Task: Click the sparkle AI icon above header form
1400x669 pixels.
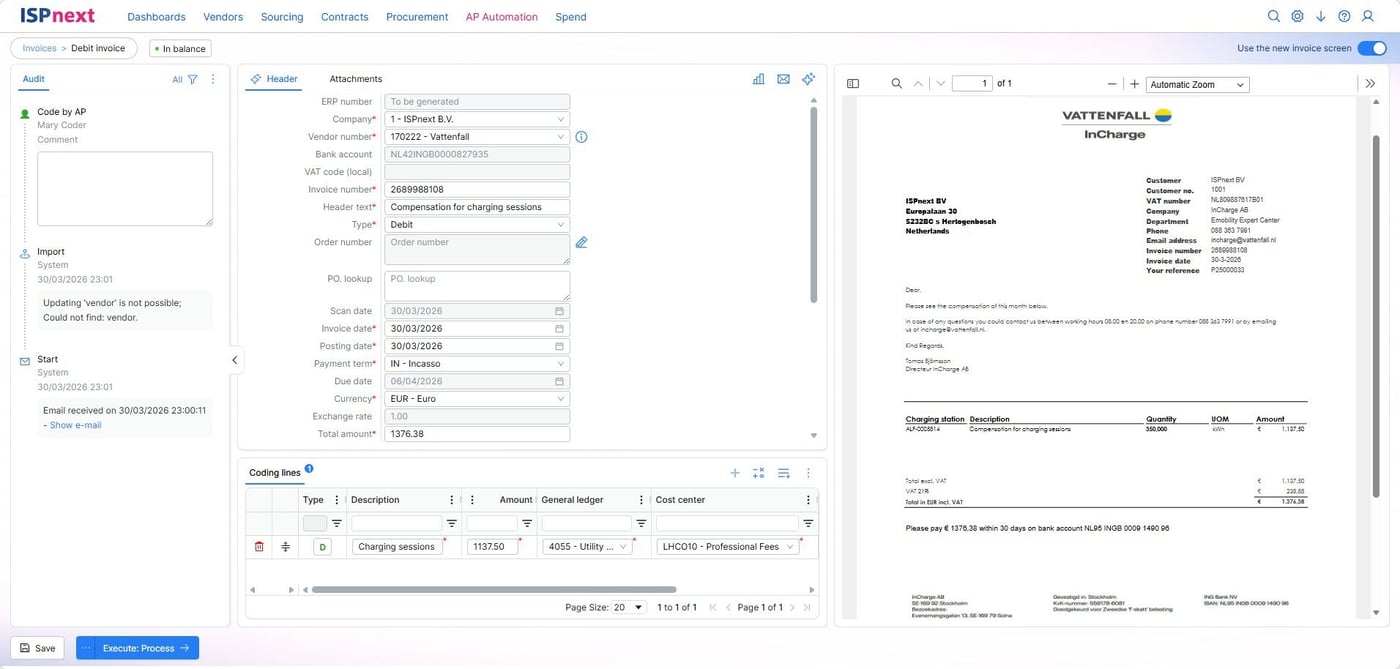Action: click(808, 79)
